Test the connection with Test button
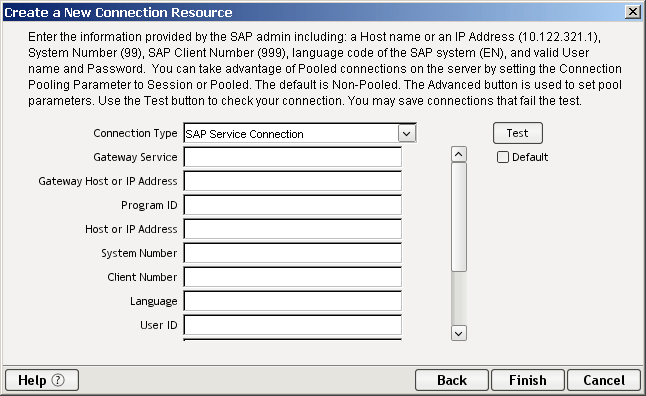The height and width of the screenshot is (396, 646). 518,133
